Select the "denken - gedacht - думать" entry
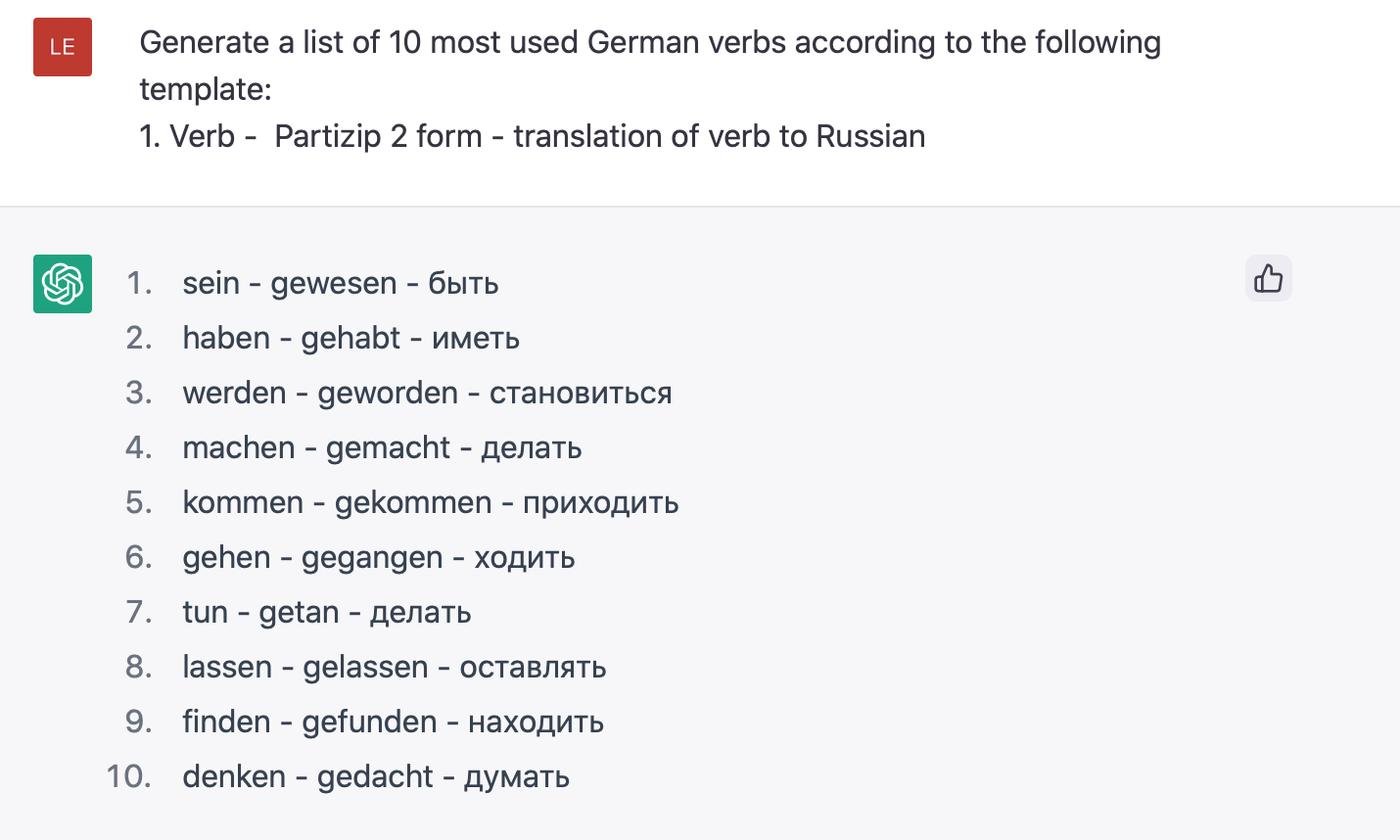The image size is (1400, 840). 375,777
